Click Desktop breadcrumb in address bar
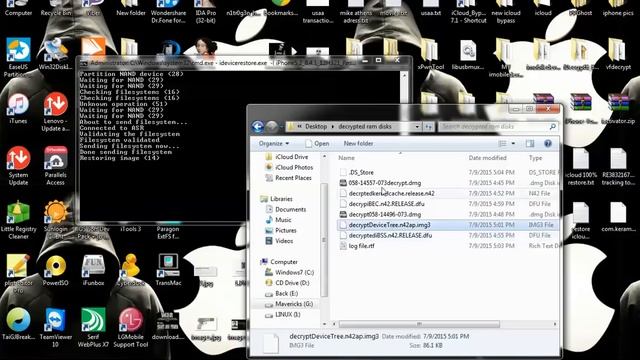This screenshot has width=640, height=360. pos(316,127)
